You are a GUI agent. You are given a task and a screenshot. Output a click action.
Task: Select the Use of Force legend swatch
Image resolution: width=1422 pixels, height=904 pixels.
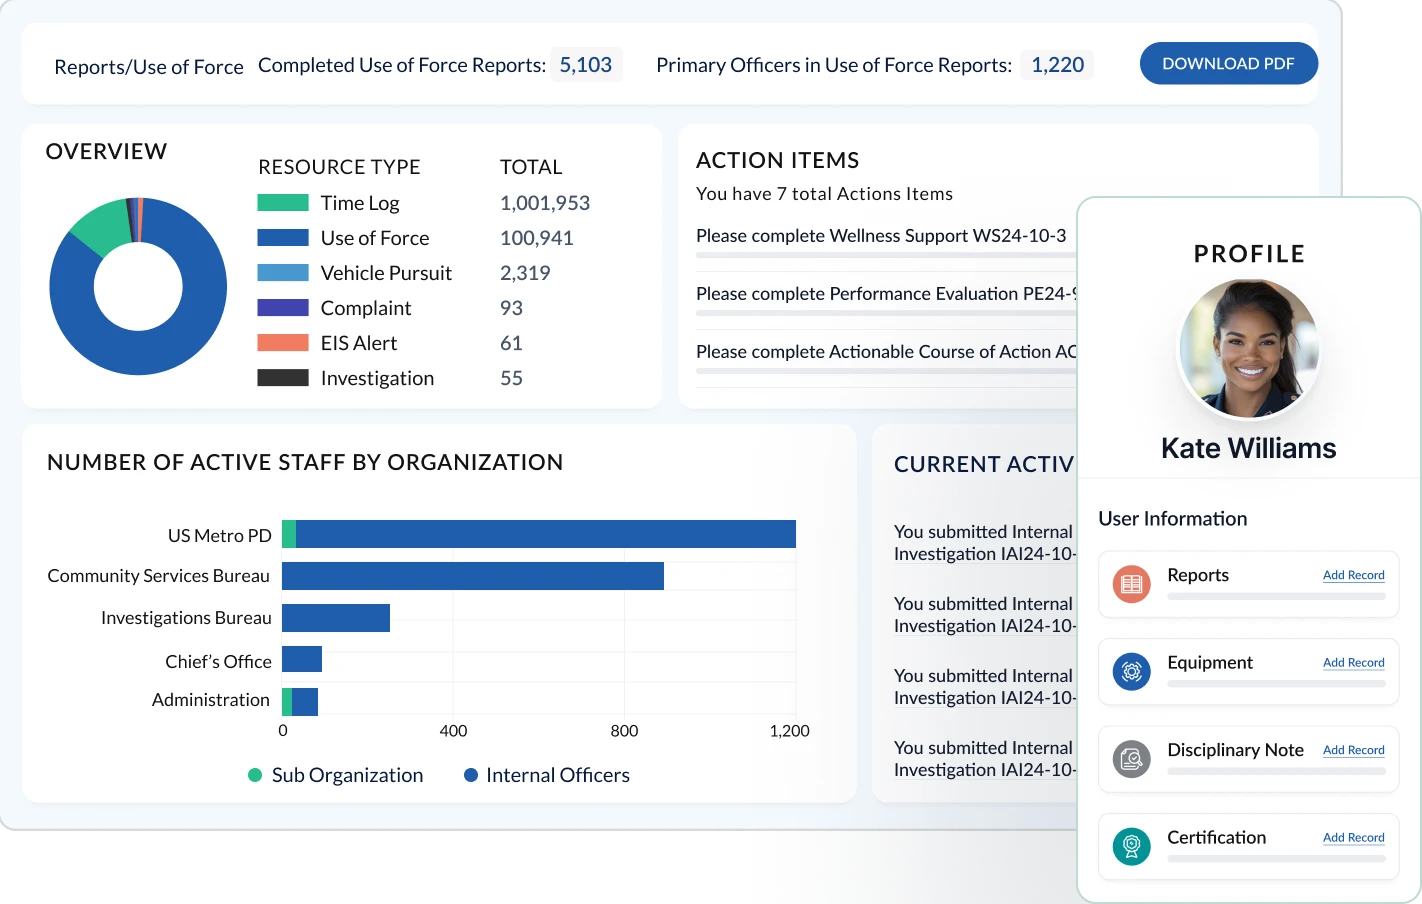pyautogui.click(x=284, y=238)
